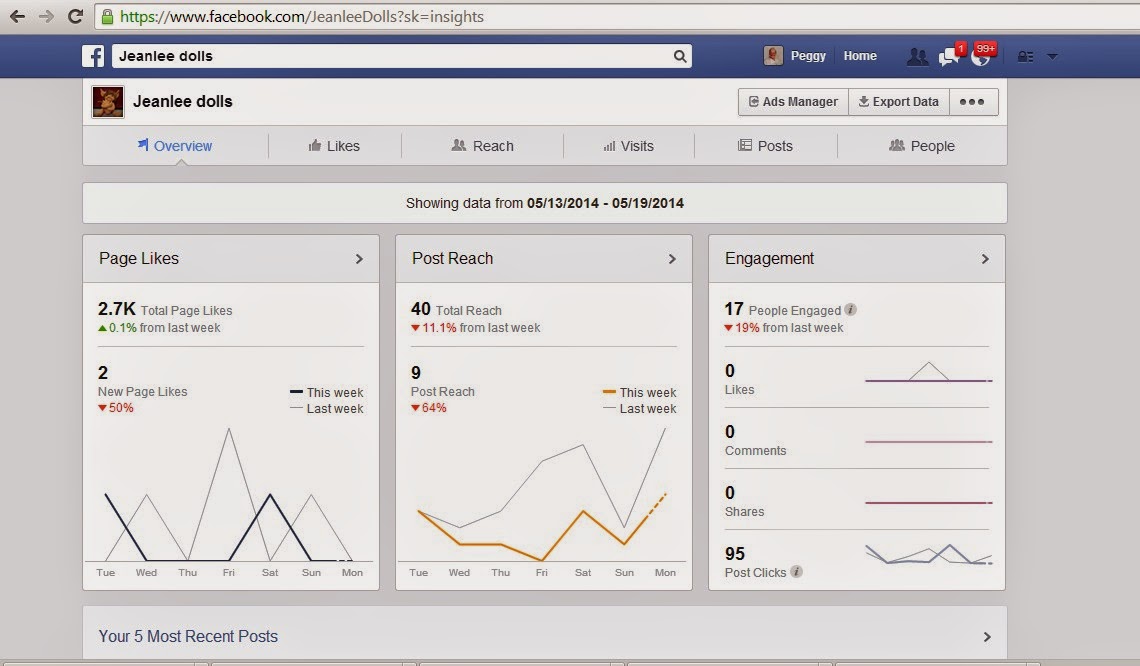The width and height of the screenshot is (1140, 666).
Task: Expand the Page Likes section arrow
Action: coord(359,258)
